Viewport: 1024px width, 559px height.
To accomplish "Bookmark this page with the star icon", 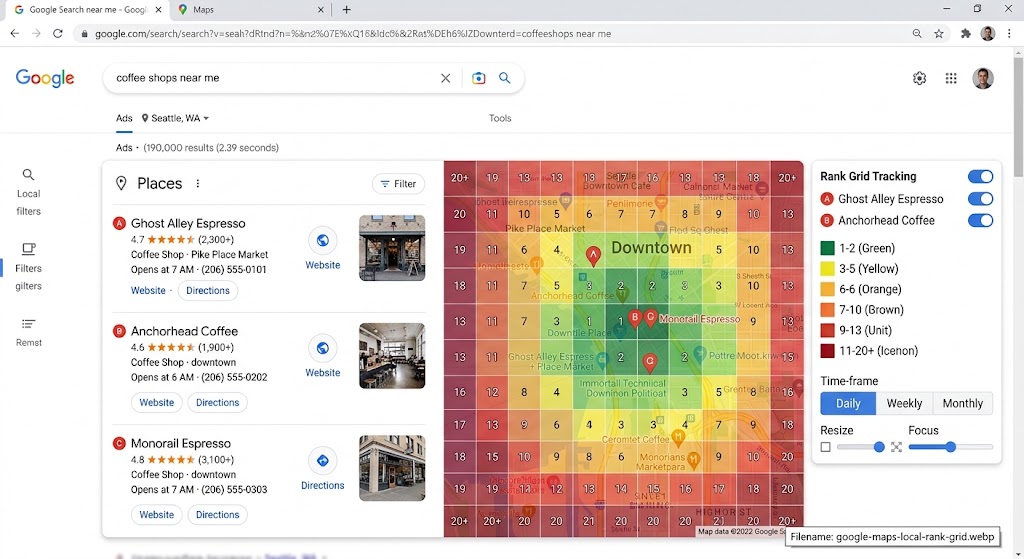I will 938,33.
